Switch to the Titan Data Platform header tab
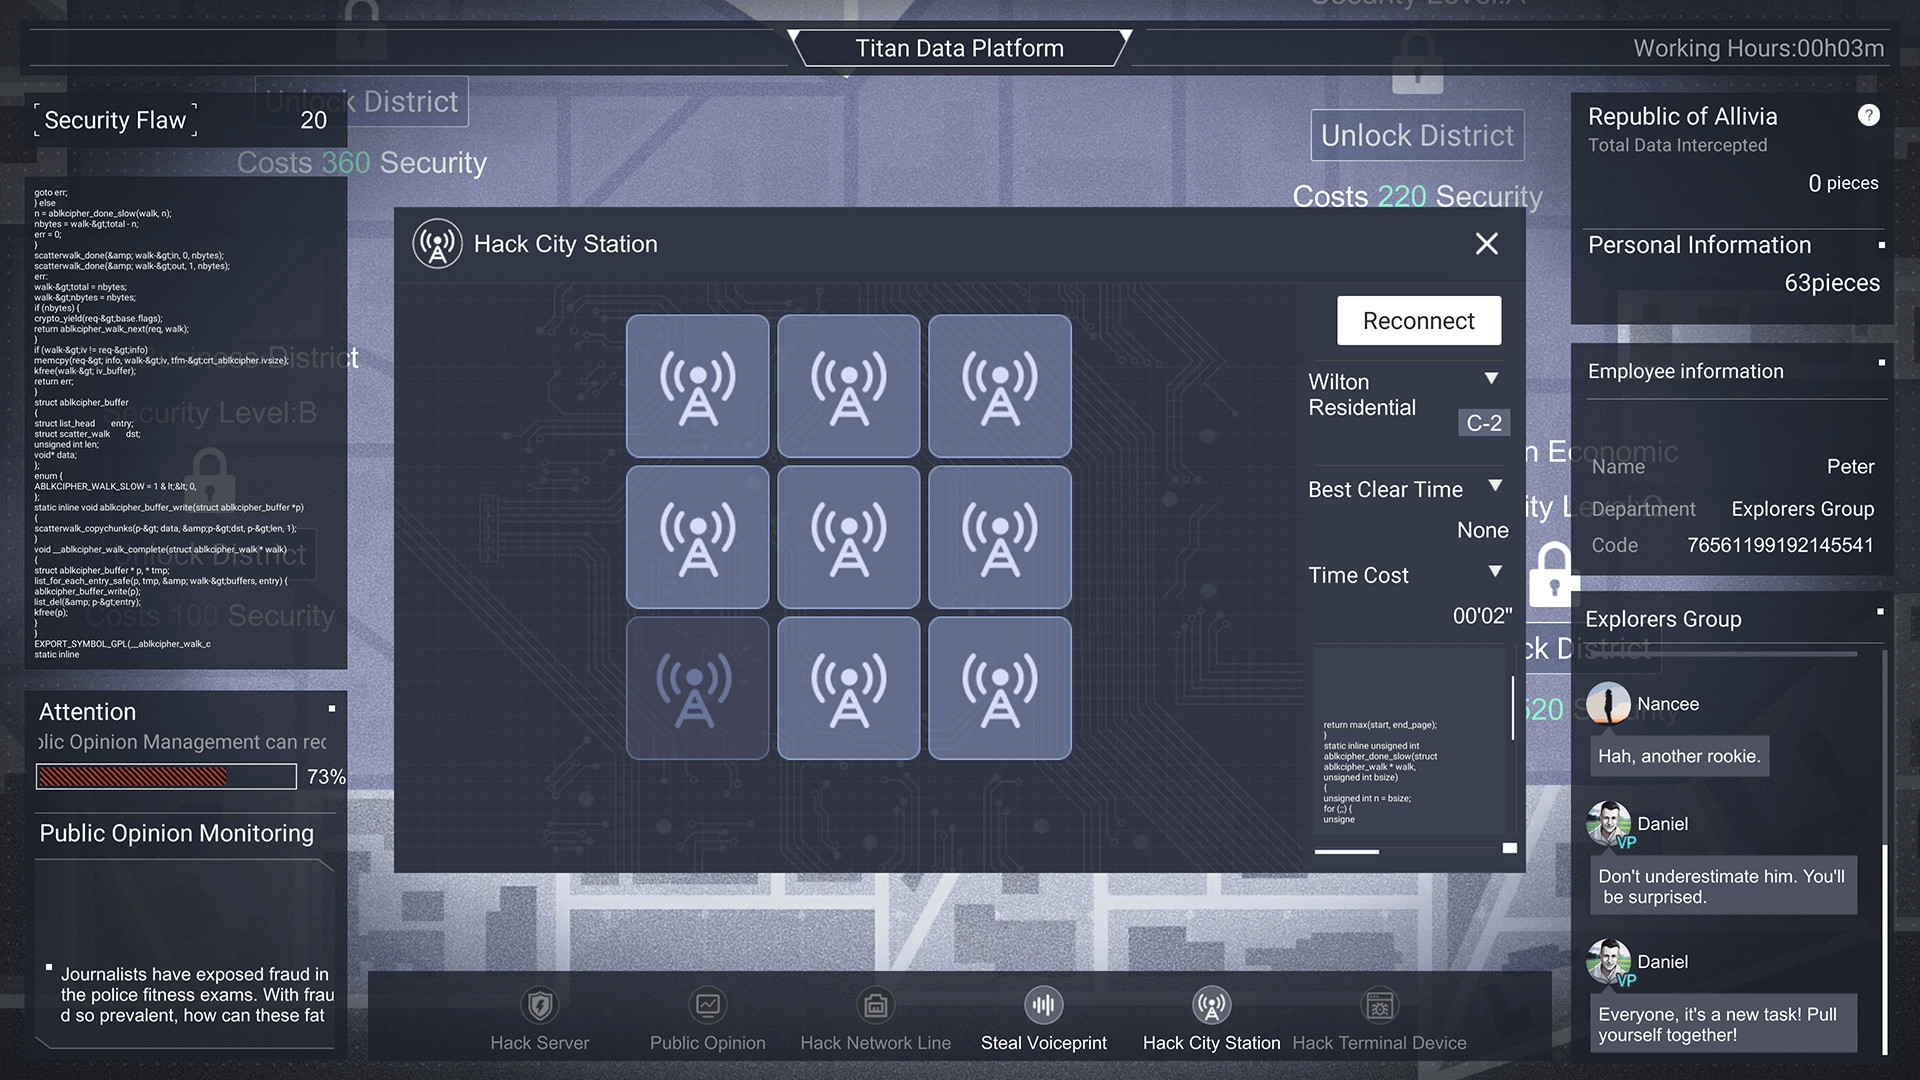Screen dimensions: 1920x1080 tap(959, 47)
